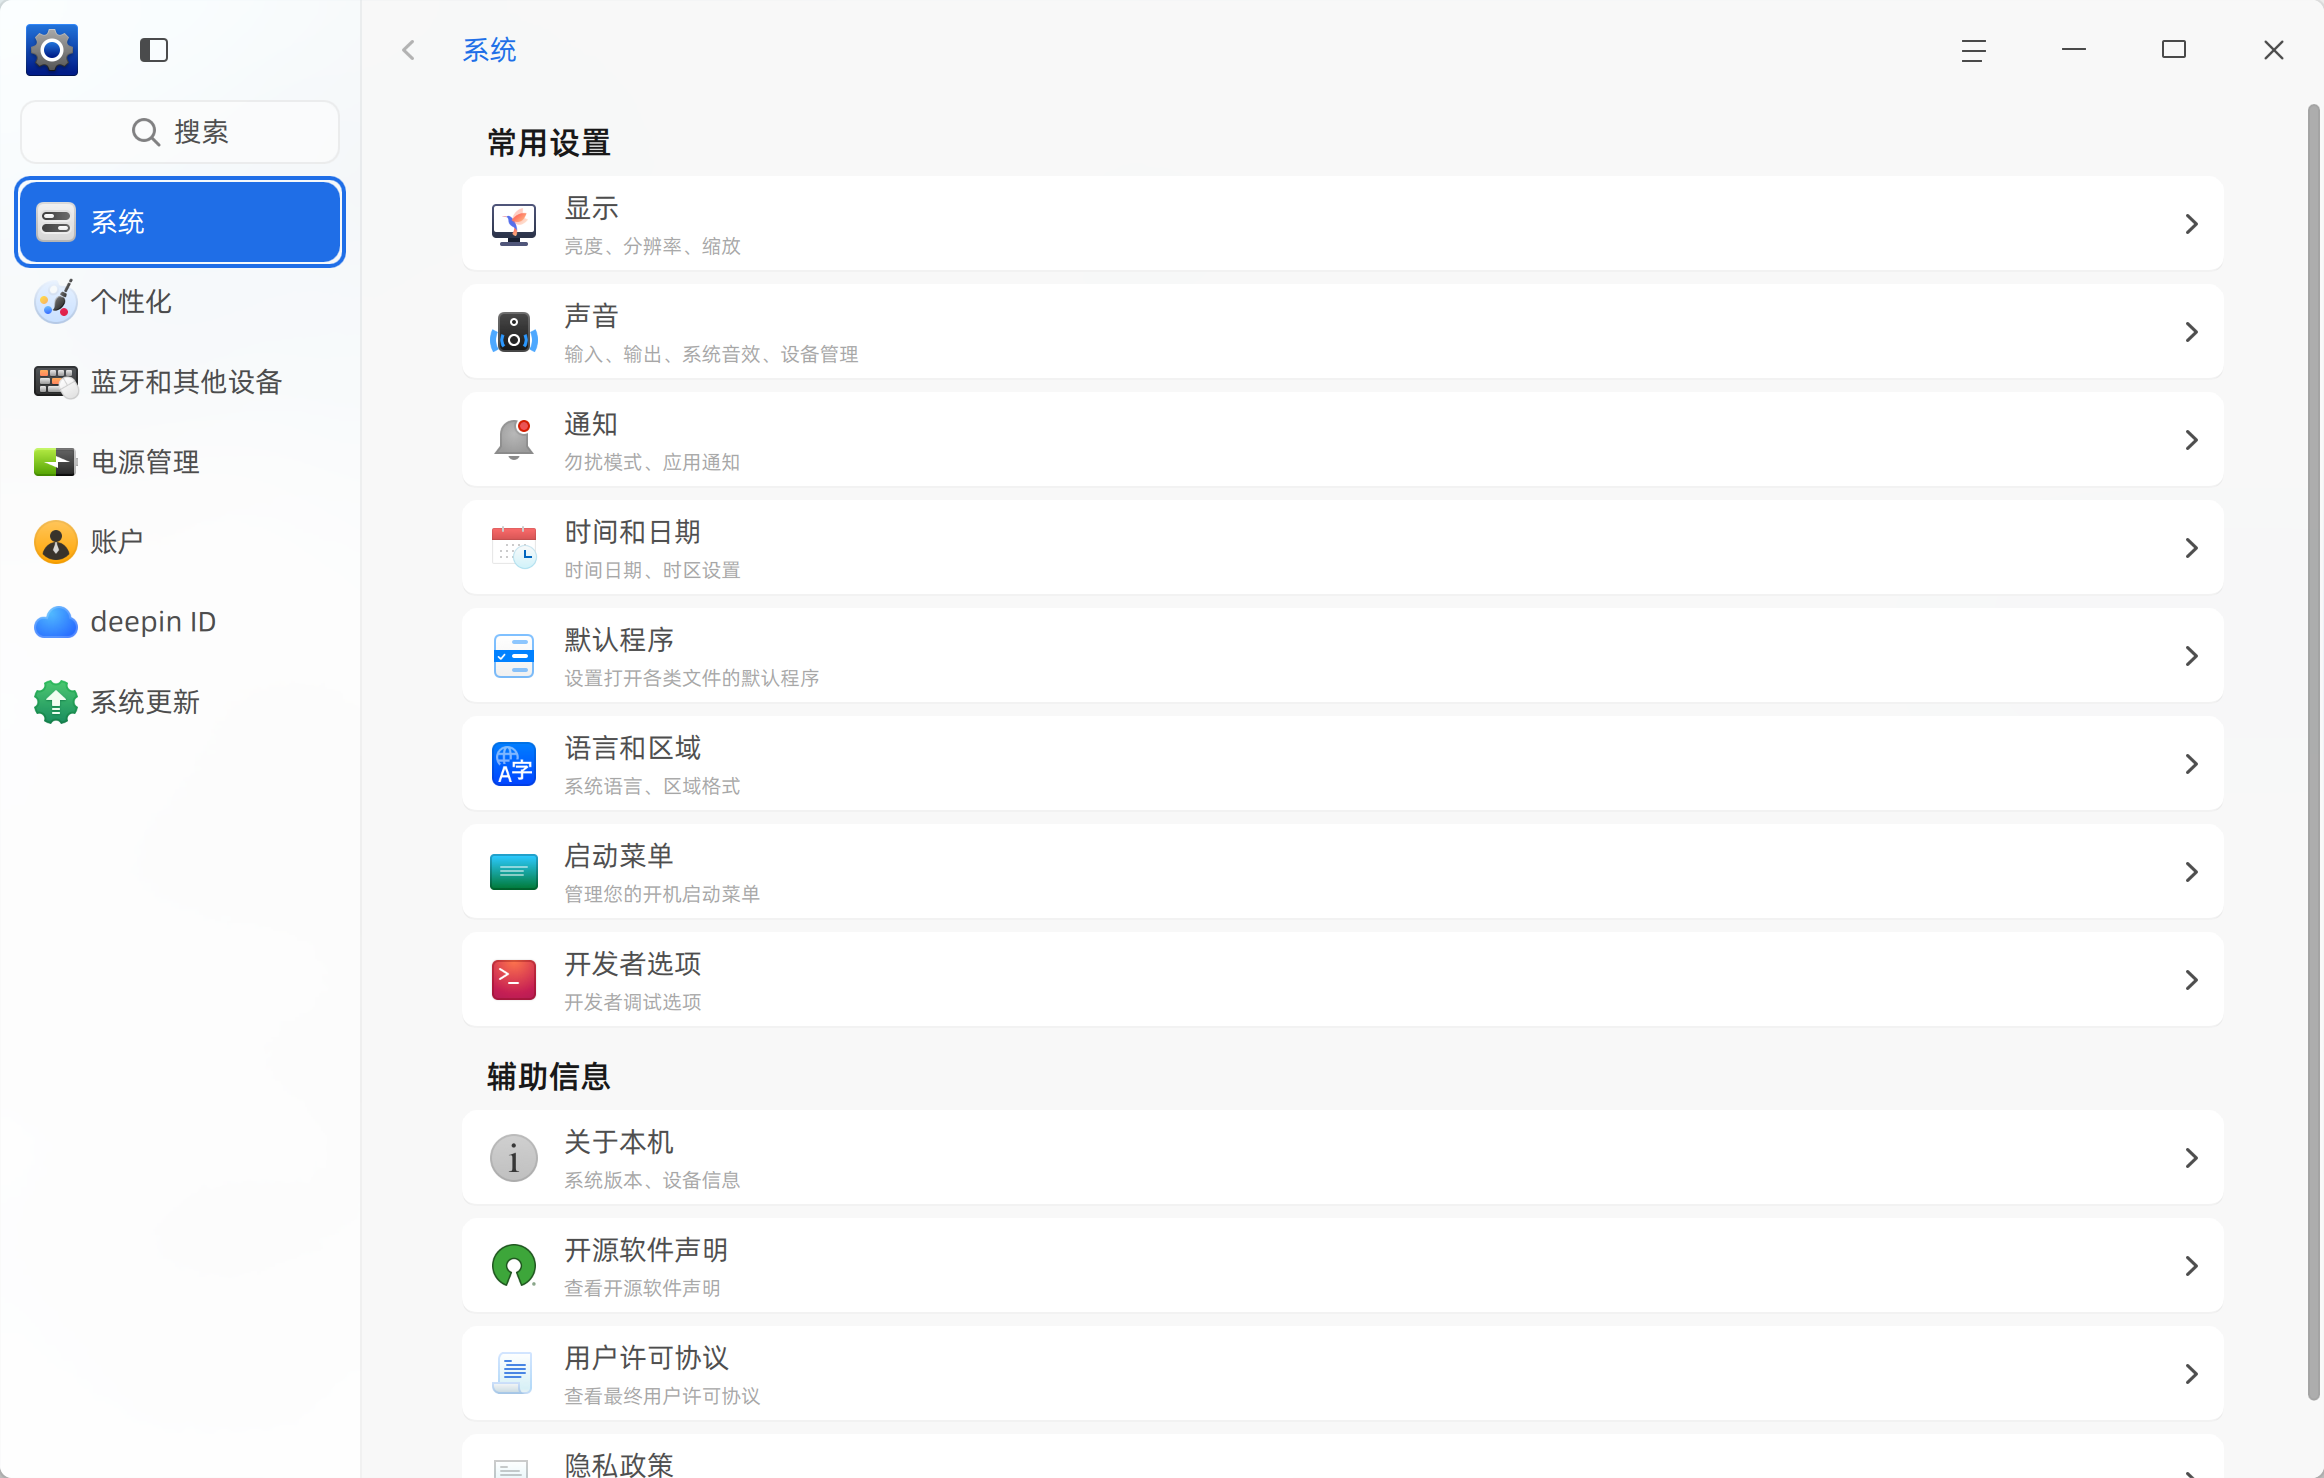The height and width of the screenshot is (1478, 2324).
Task: Click the search input field
Action: pos(180,132)
